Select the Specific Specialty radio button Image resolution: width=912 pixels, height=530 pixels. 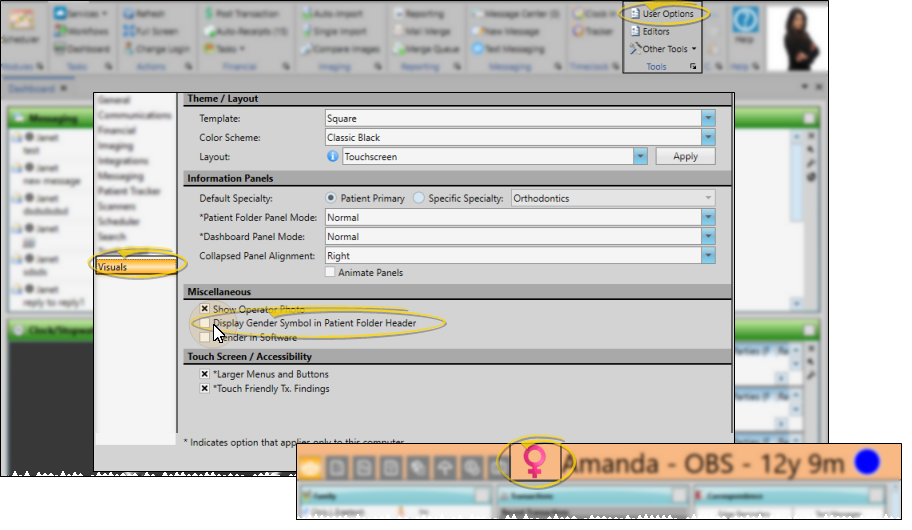(420, 198)
